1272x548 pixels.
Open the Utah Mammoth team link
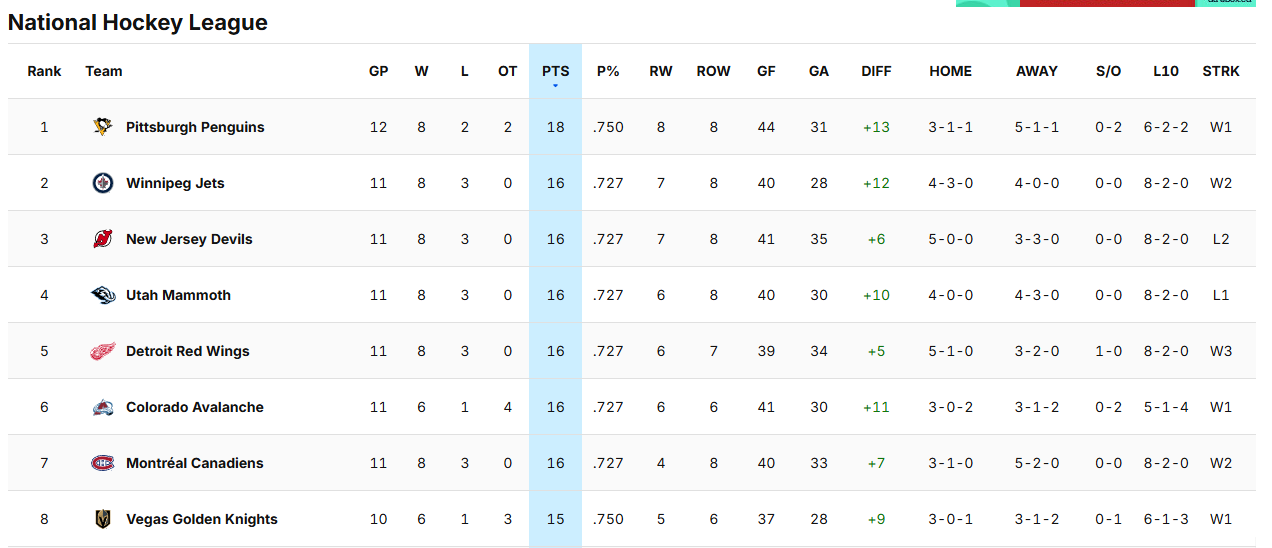[178, 295]
